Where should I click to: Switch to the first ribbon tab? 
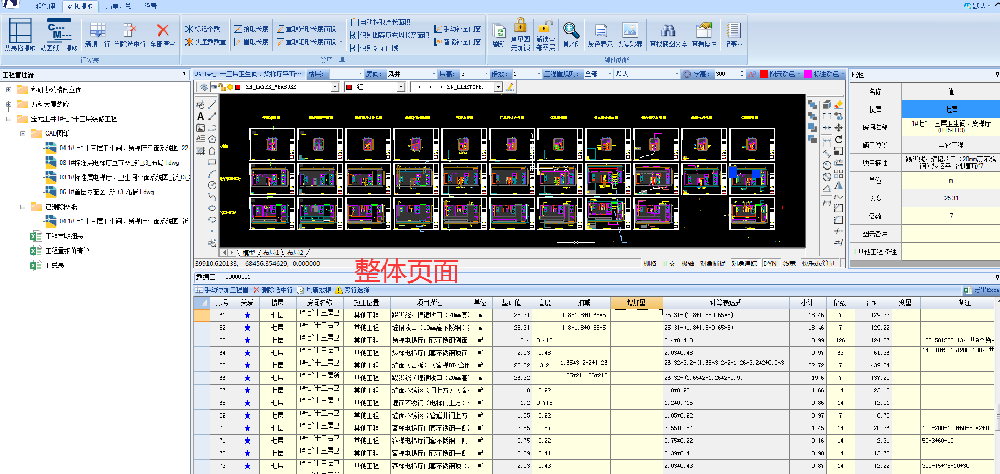45,6
